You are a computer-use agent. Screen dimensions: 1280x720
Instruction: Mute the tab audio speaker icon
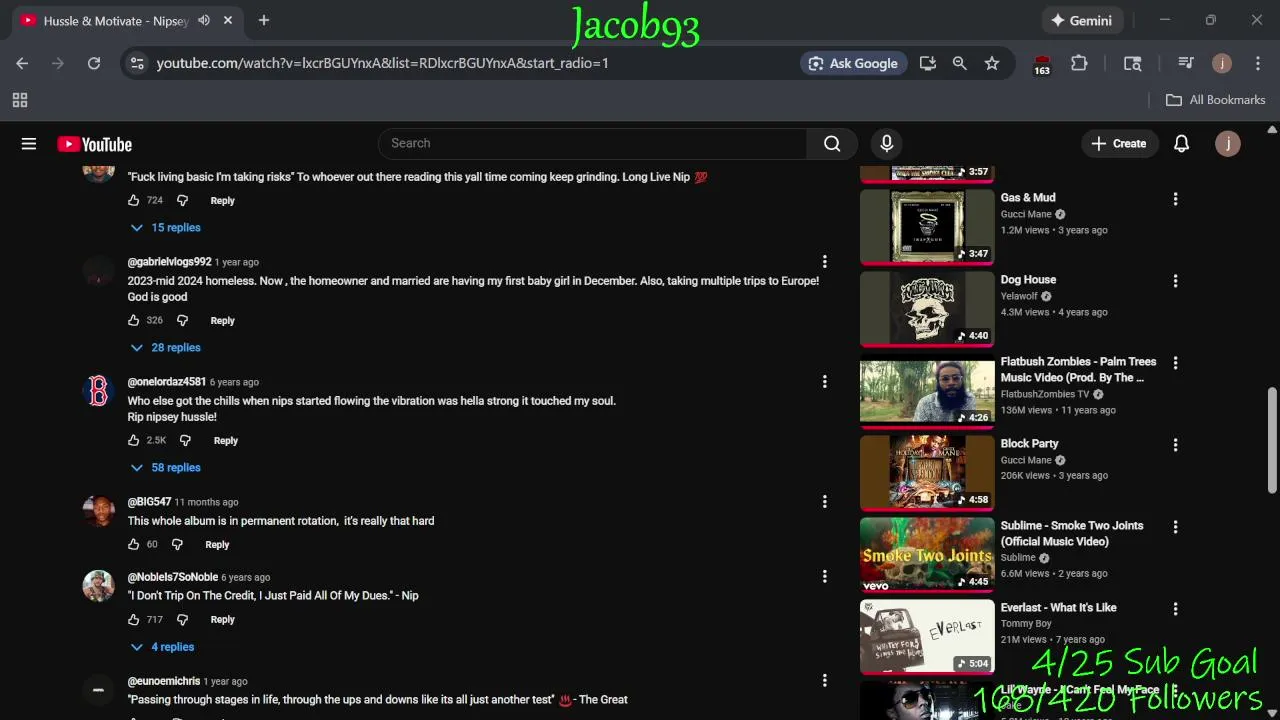[204, 20]
